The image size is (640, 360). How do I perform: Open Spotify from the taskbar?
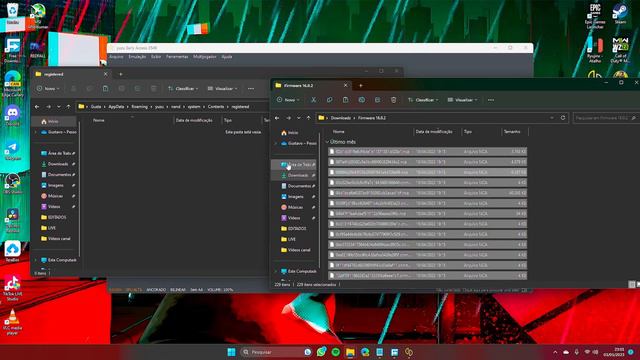click(336, 352)
